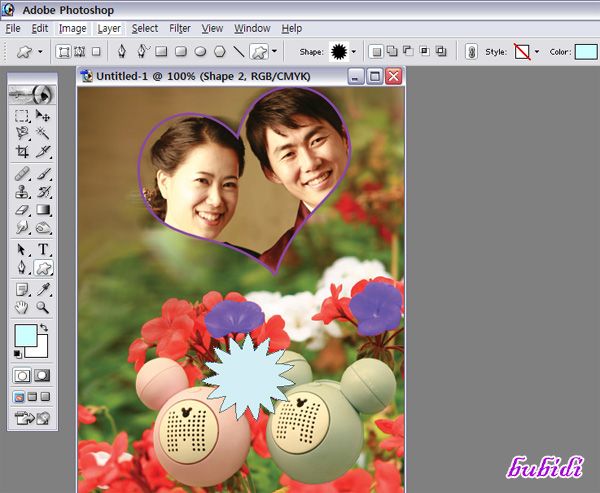Select the Dodge tool
The height and width of the screenshot is (493, 600).
coord(42,227)
